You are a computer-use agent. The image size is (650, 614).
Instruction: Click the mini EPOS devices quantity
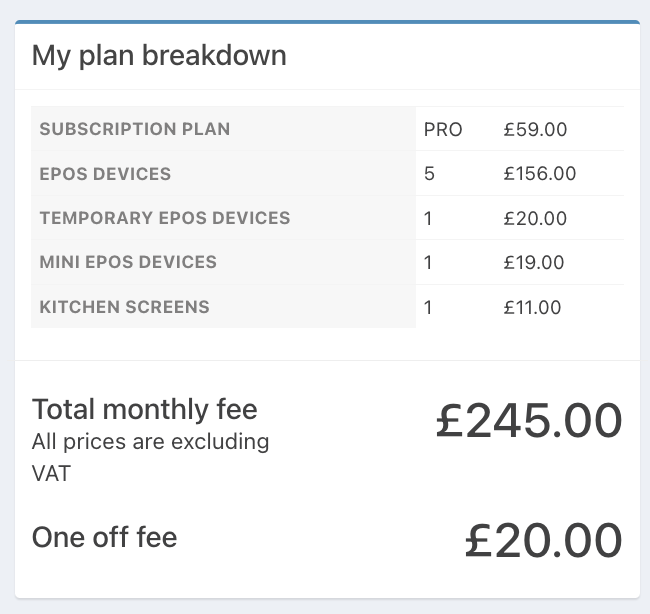(428, 263)
